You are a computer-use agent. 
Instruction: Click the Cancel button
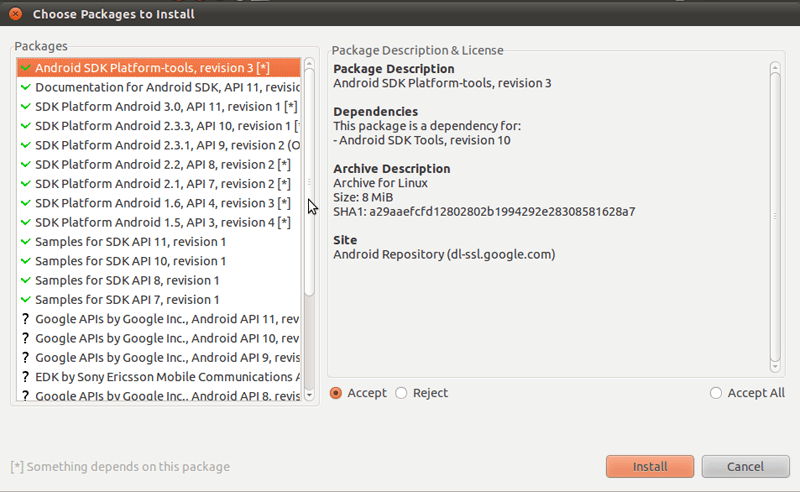(745, 466)
